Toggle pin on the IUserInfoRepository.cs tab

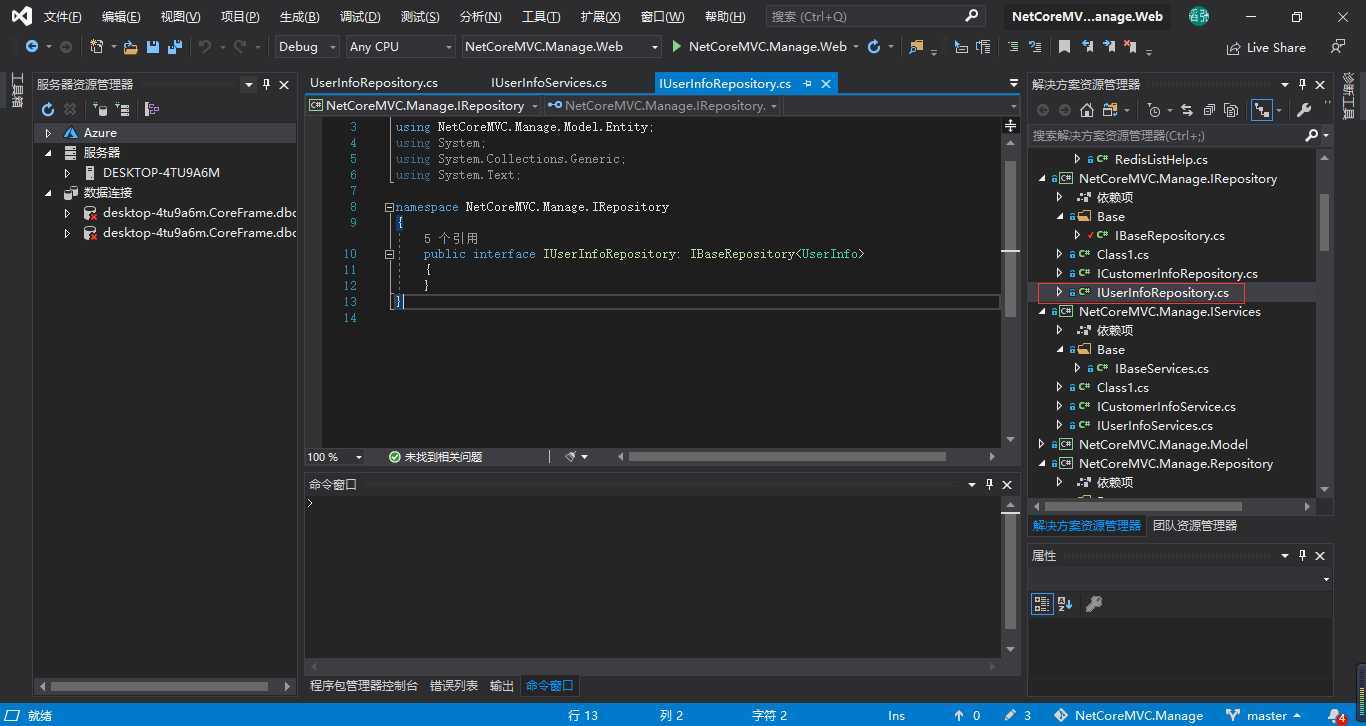(x=807, y=83)
